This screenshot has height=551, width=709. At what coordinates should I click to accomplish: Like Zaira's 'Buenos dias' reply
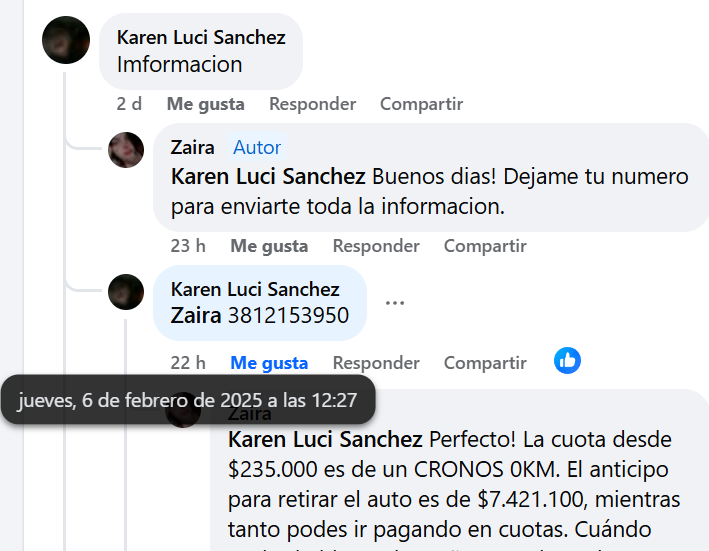(x=269, y=246)
